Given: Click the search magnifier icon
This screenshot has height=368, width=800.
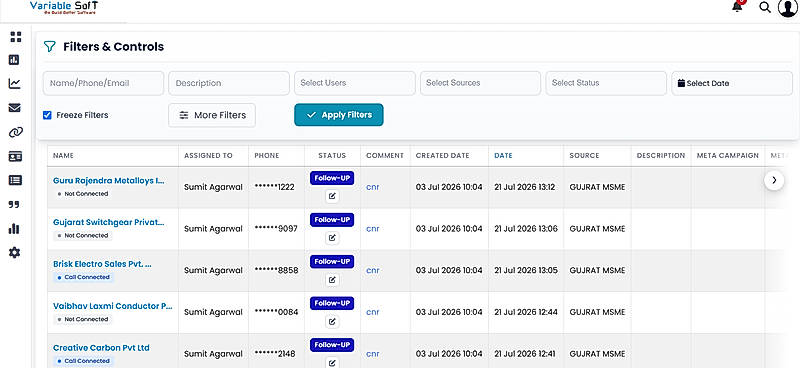Looking at the screenshot, I should [765, 7].
